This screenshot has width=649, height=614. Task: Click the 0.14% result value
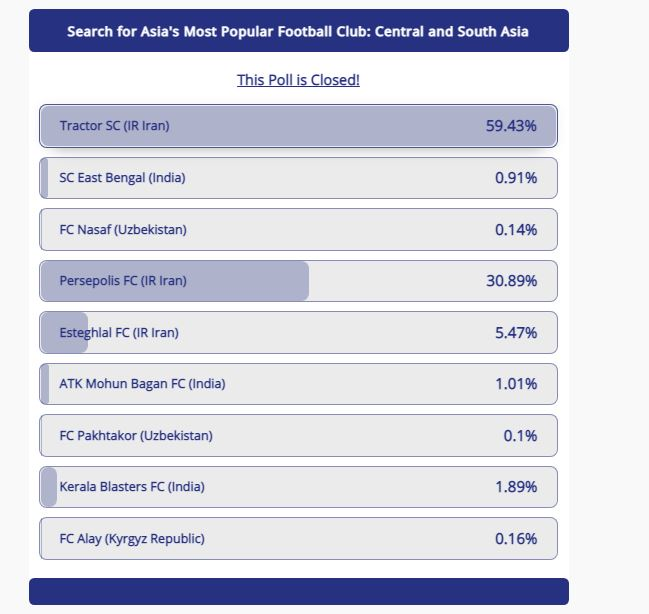point(516,230)
